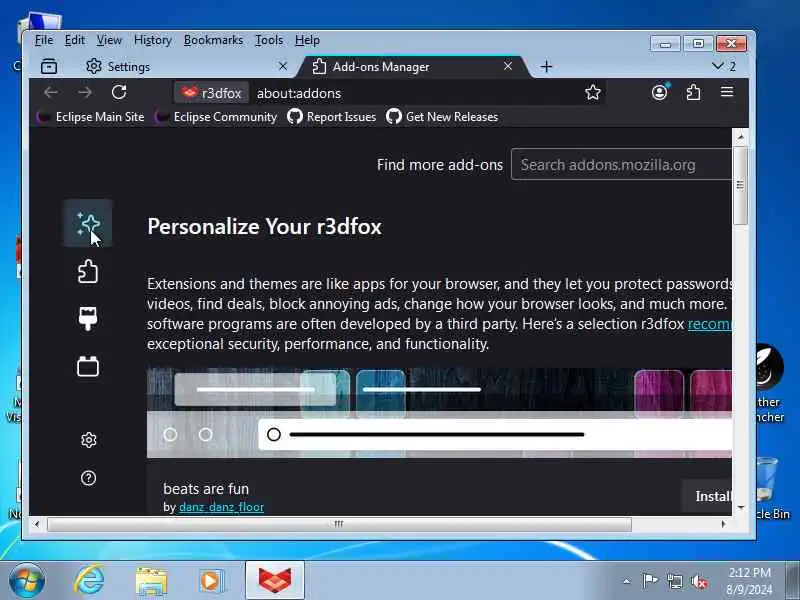Open the account profile icon in toolbar

point(660,92)
